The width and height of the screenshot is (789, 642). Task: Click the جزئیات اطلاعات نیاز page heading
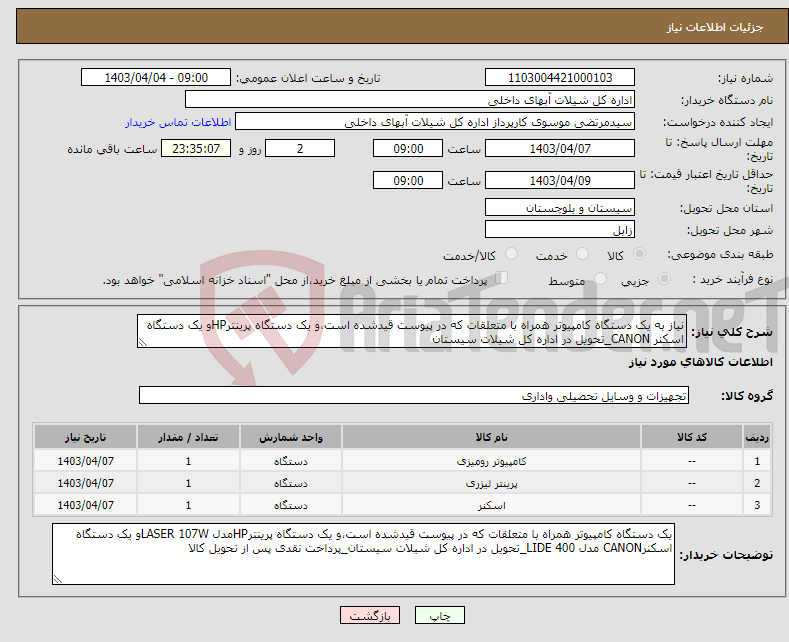(x=715, y=27)
